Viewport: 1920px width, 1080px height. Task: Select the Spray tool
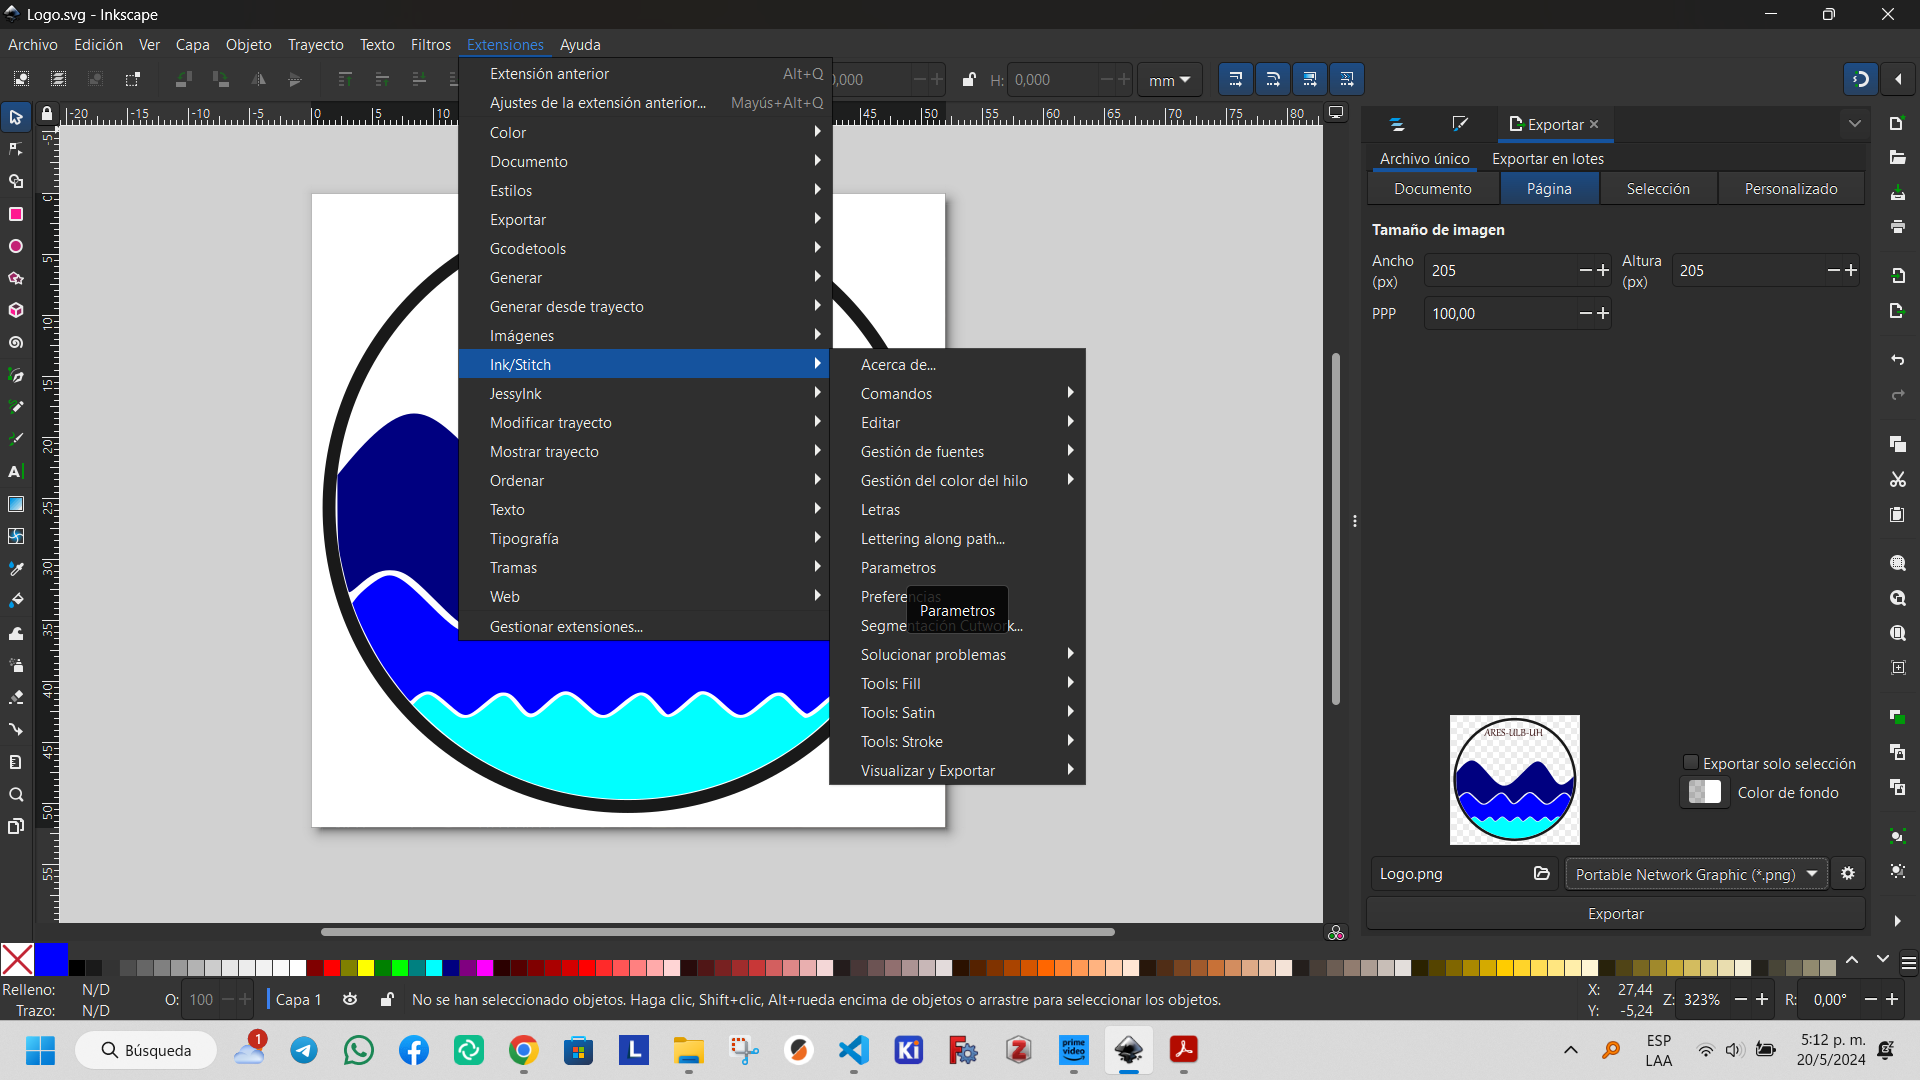tap(16, 665)
